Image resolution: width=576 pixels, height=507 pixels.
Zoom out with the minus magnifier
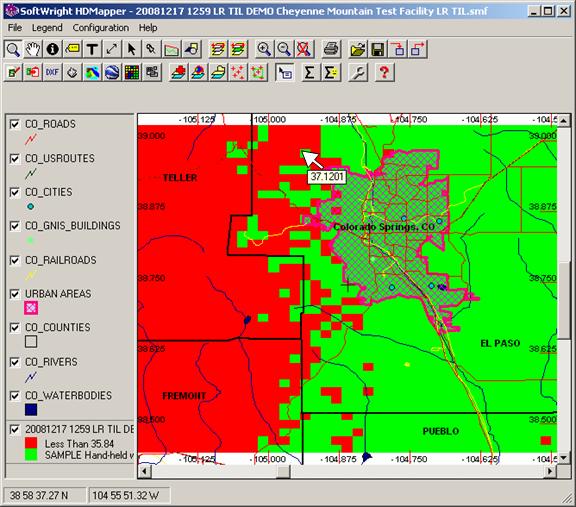pyautogui.click(x=284, y=49)
